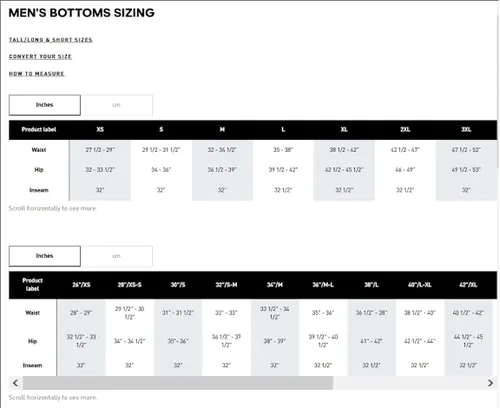This screenshot has height=408, width=500.
Task: Click the M size waist cell 32 - 34 1/2"
Action: pos(222,150)
